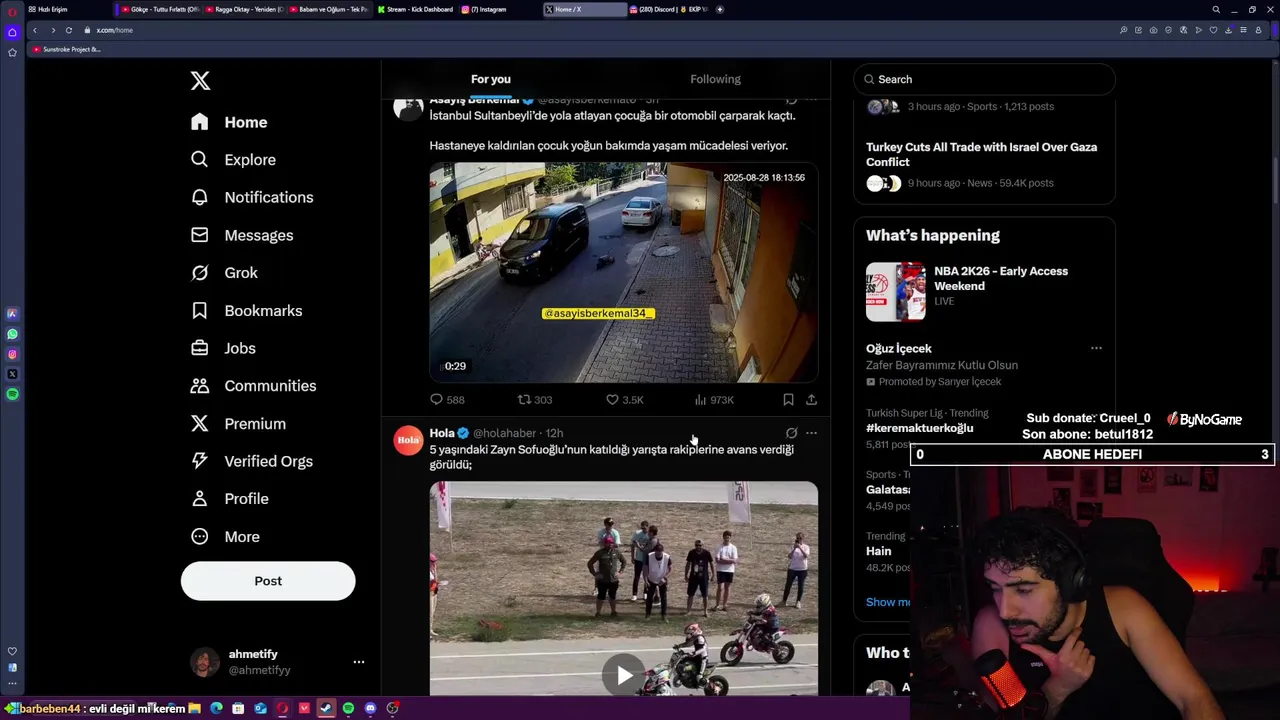This screenshot has width=1280, height=720.
Task: Reply to the Asayiş Berkemal post
Action: click(447, 400)
